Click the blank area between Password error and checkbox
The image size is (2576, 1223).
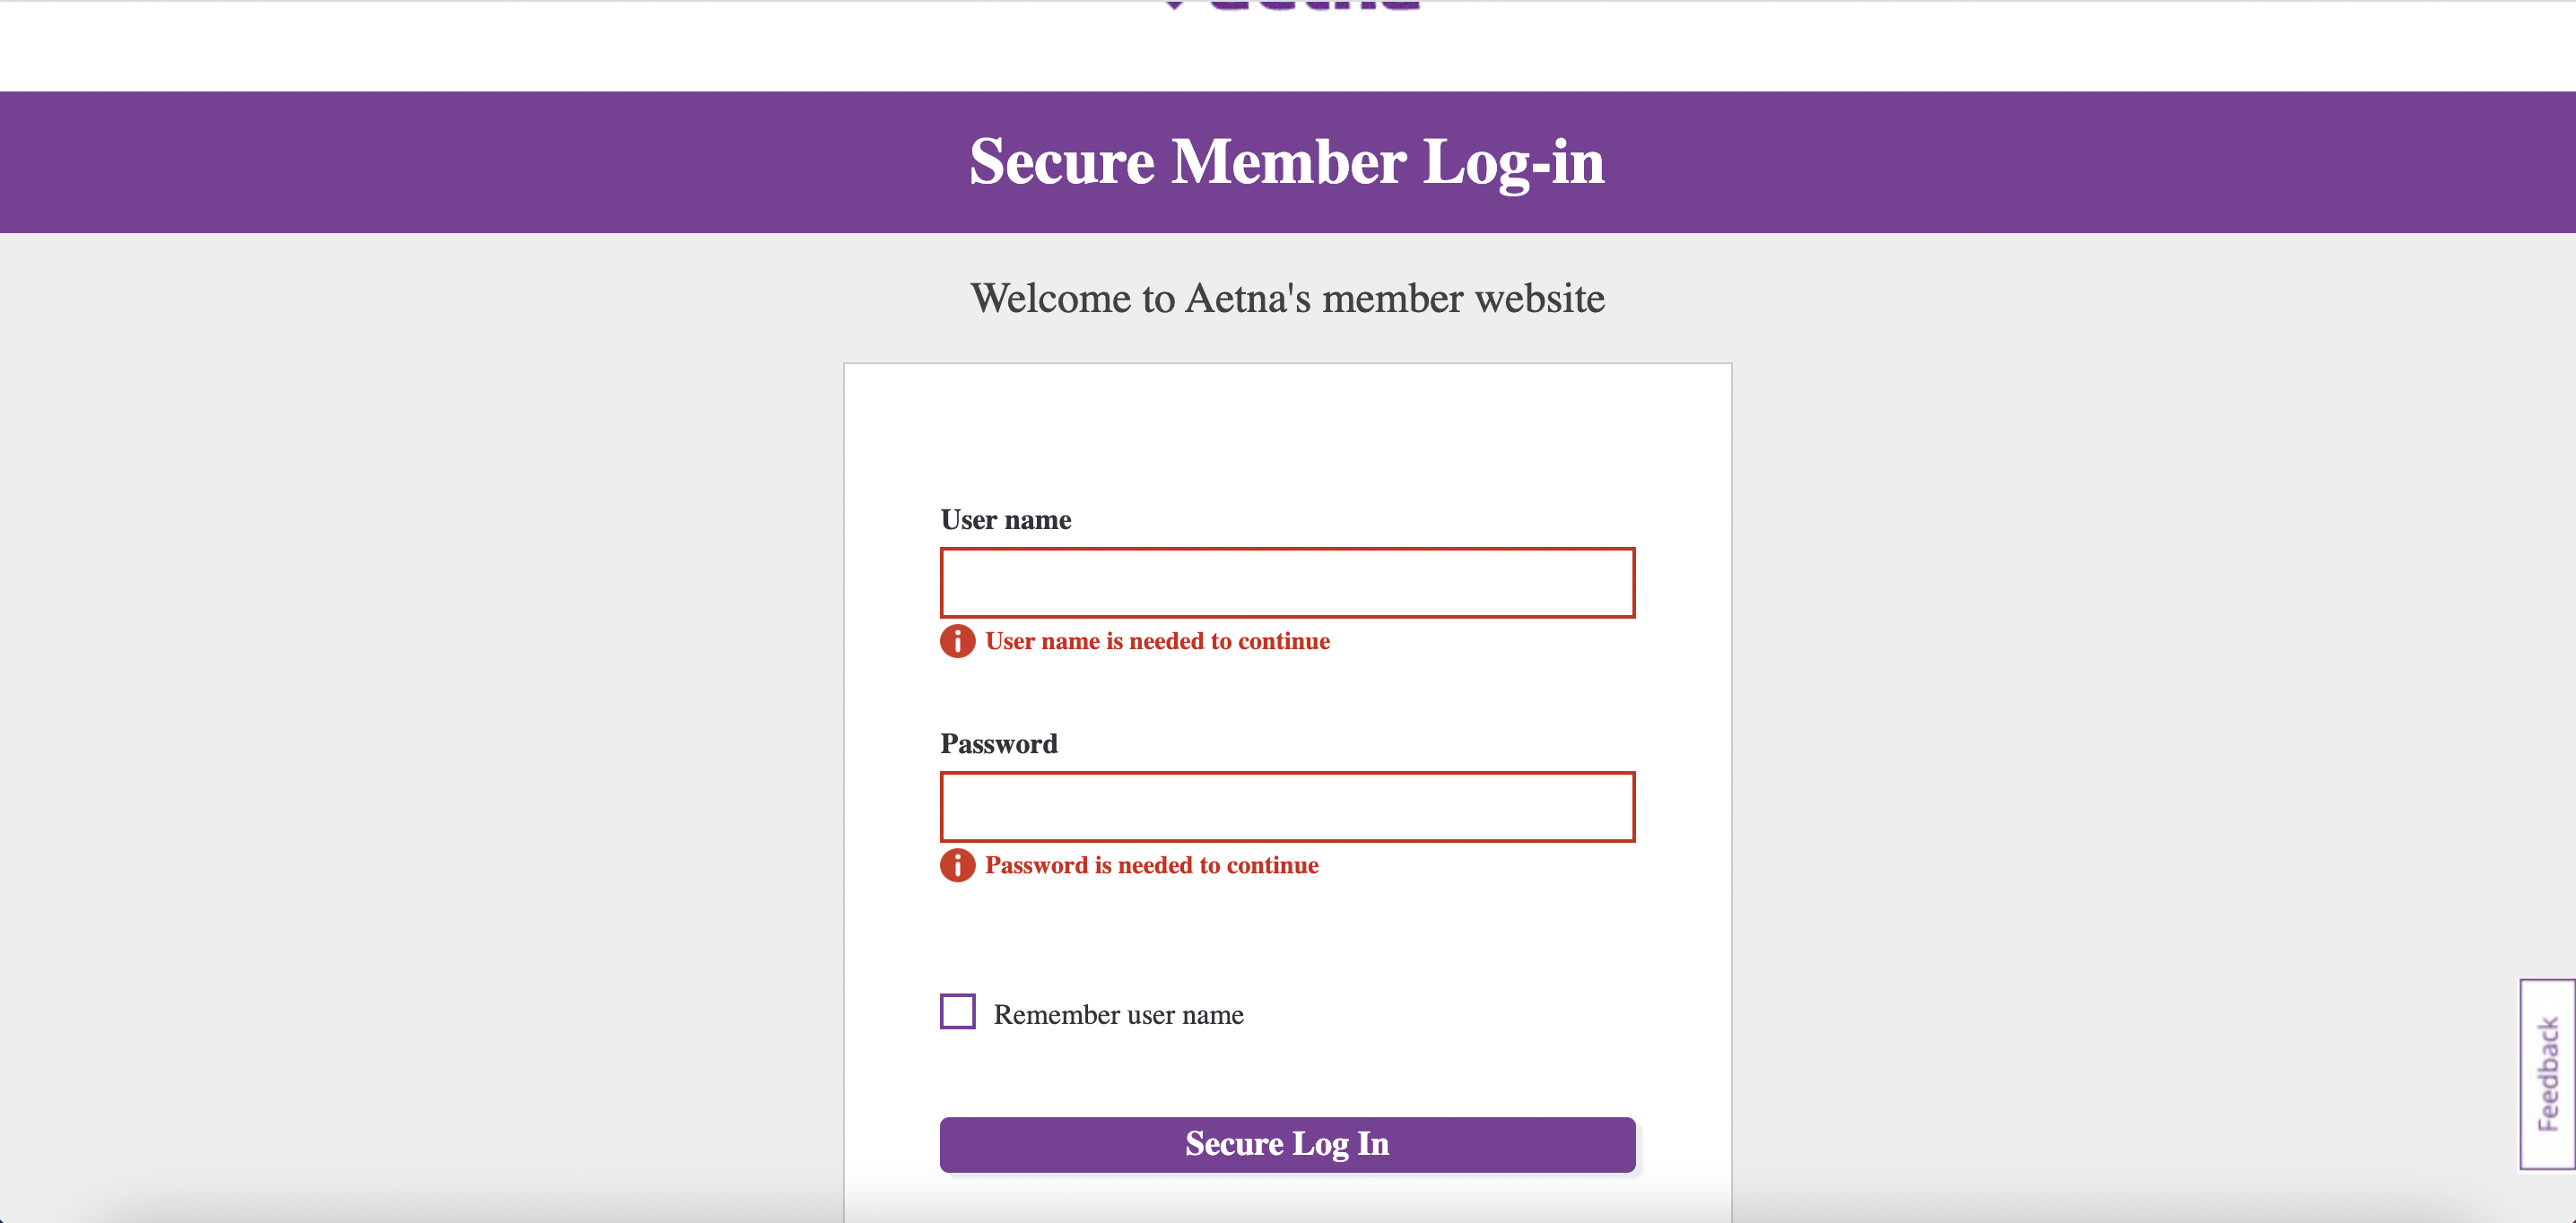click(x=1287, y=935)
